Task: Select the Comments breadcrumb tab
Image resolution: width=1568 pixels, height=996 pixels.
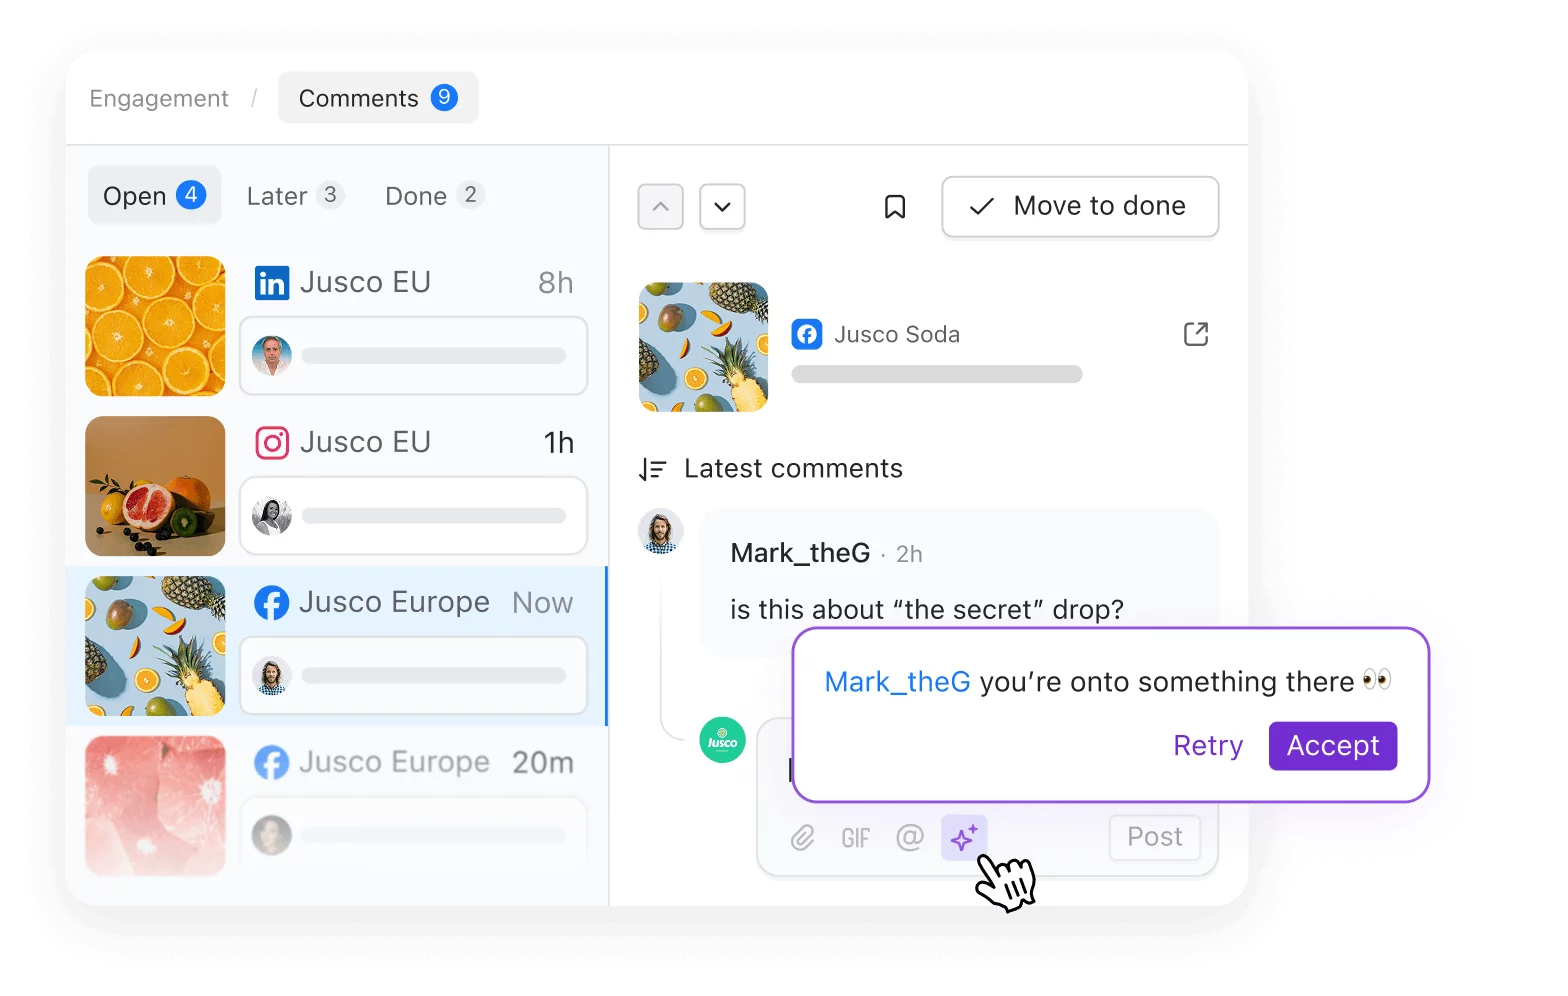Action: tap(378, 98)
